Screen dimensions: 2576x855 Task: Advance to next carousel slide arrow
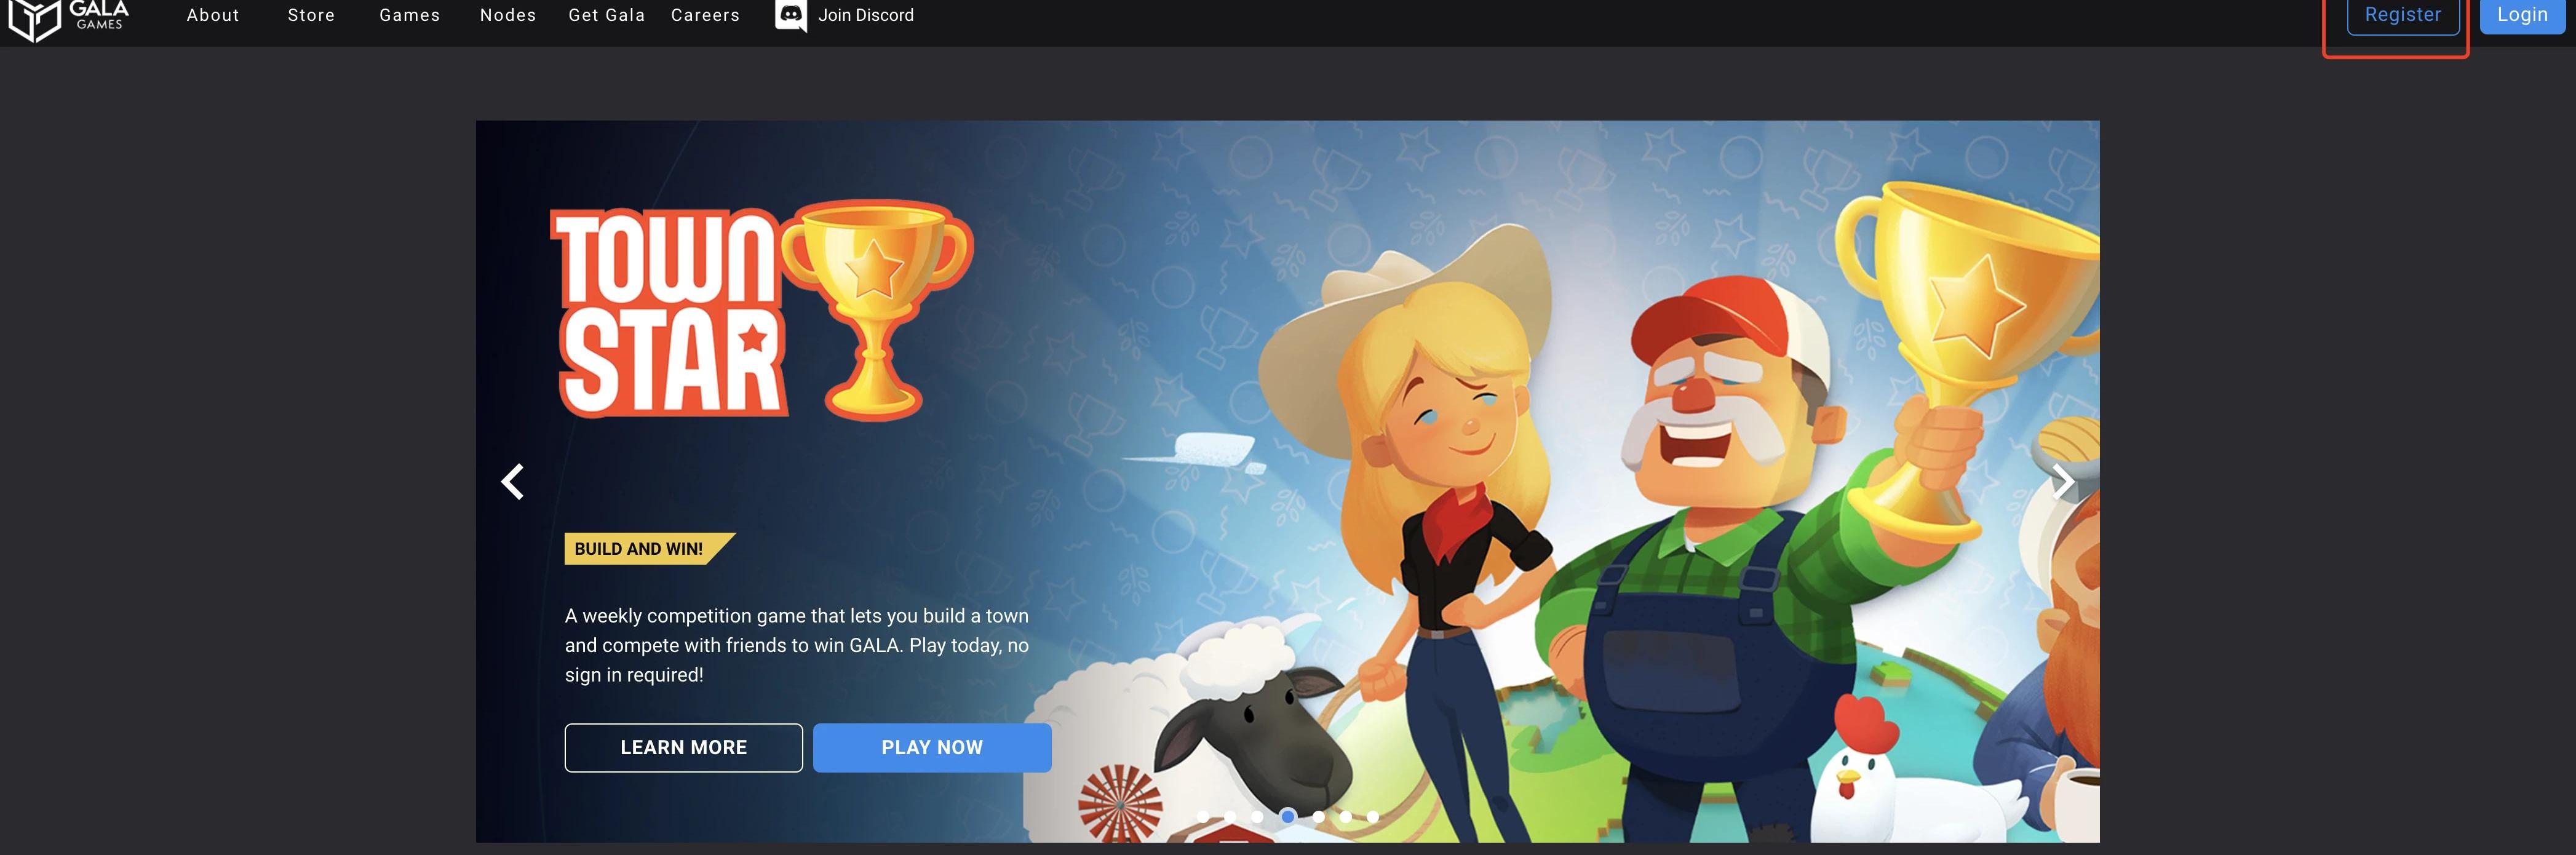(x=2063, y=481)
